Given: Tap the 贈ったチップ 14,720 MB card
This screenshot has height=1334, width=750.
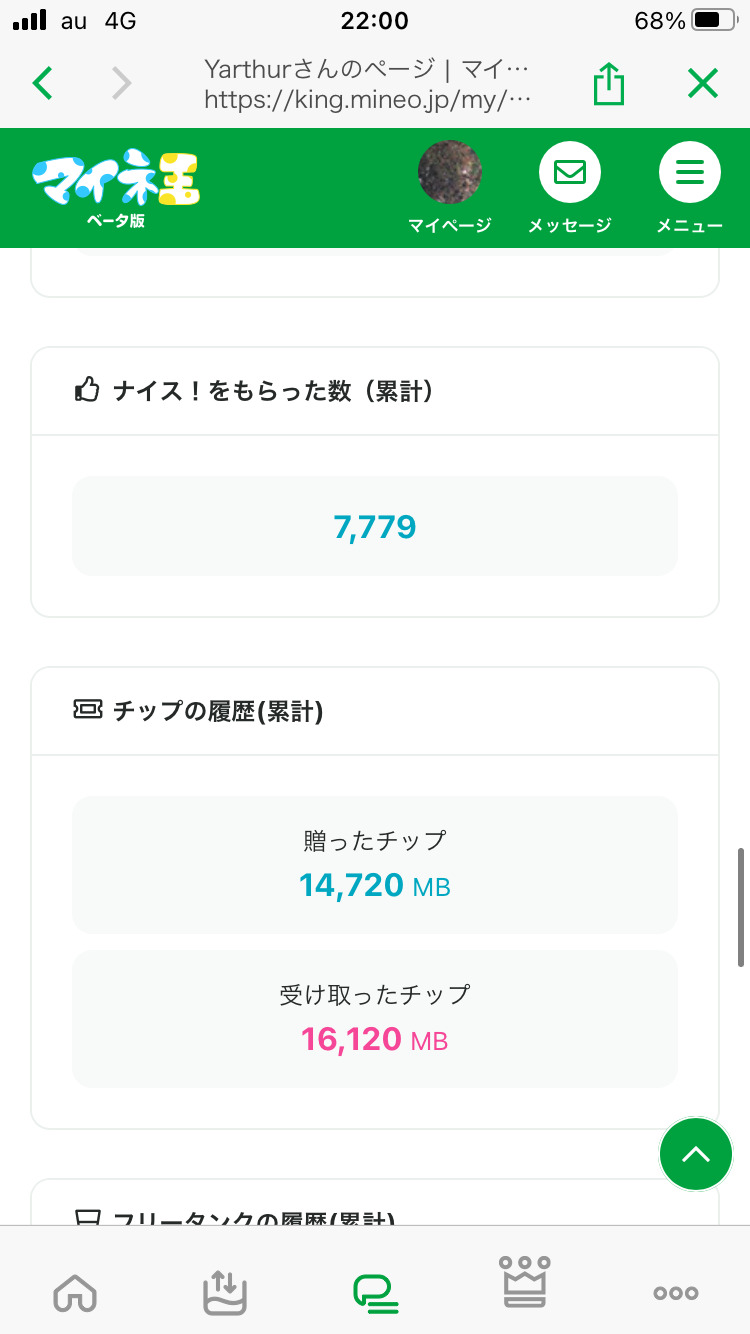Looking at the screenshot, I should (375, 864).
